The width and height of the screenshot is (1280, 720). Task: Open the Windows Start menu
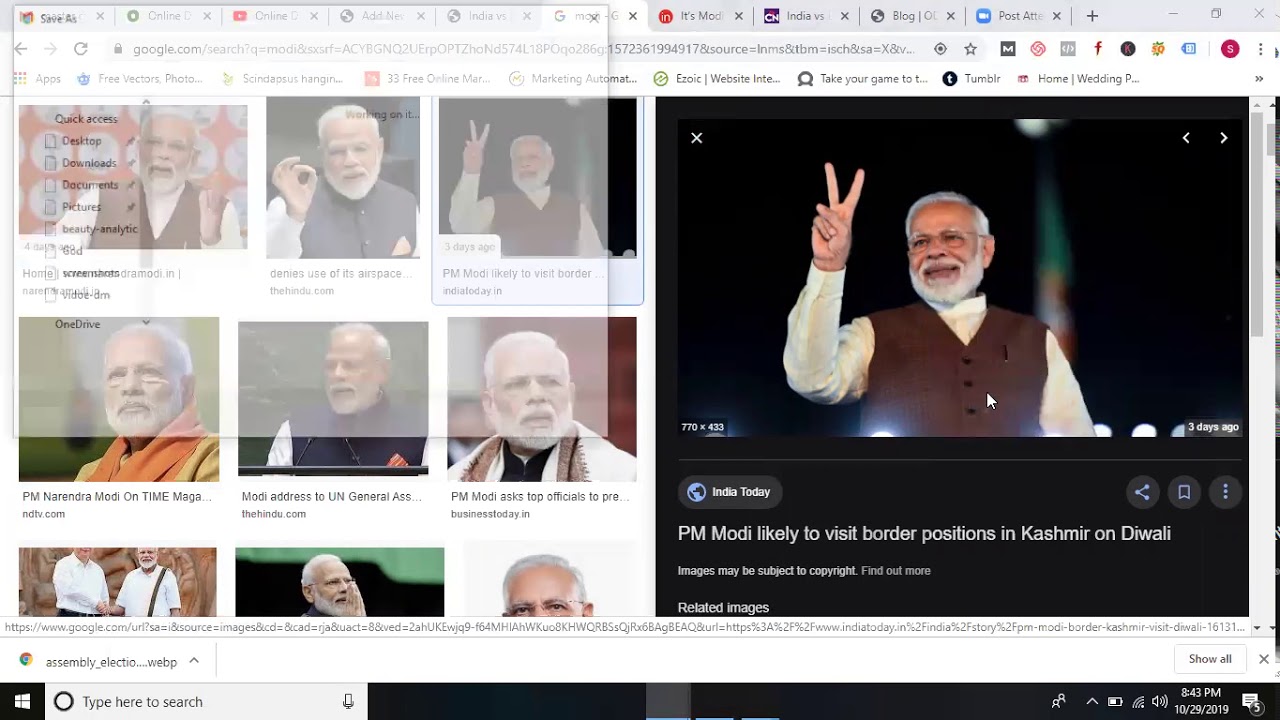coord(22,702)
